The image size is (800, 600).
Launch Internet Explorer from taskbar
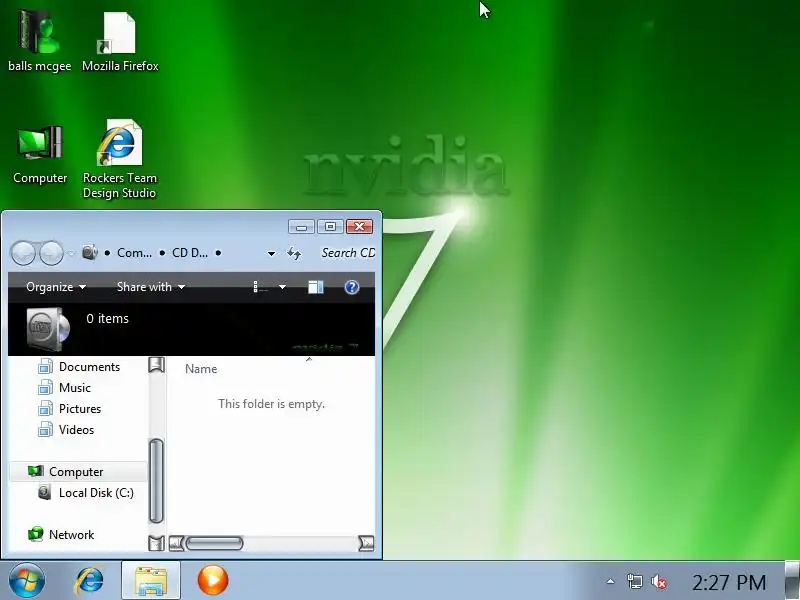[90, 581]
